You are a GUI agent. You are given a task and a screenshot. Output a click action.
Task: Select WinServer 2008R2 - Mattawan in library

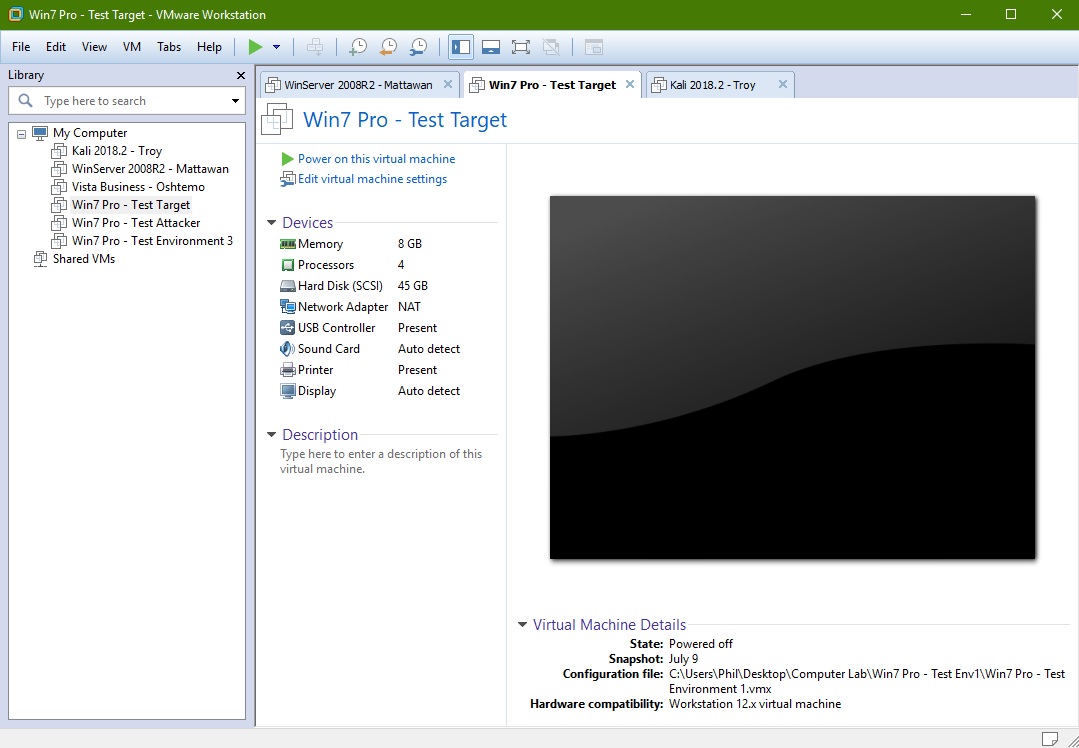150,169
